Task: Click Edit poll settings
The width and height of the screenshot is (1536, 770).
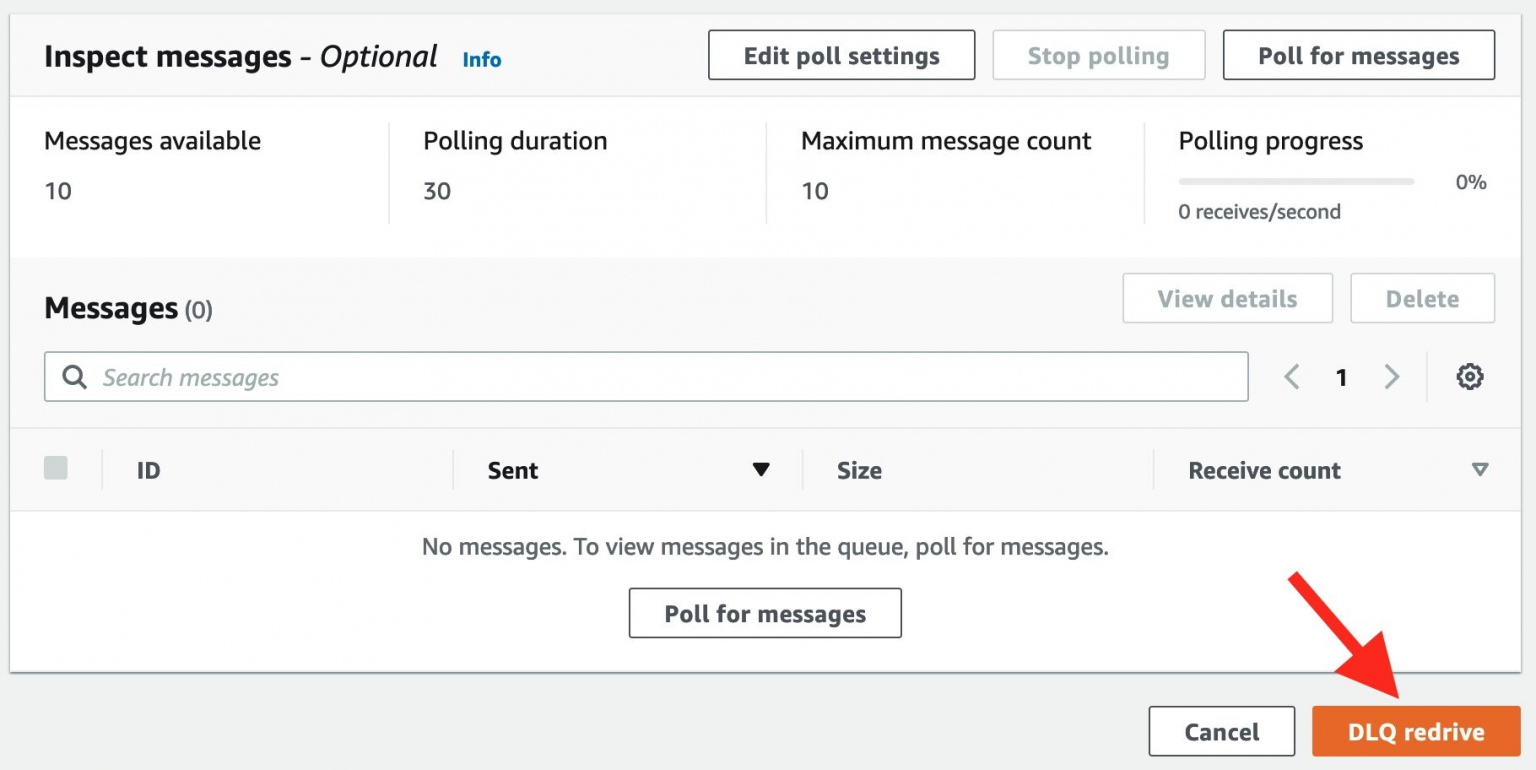Action: coord(841,55)
